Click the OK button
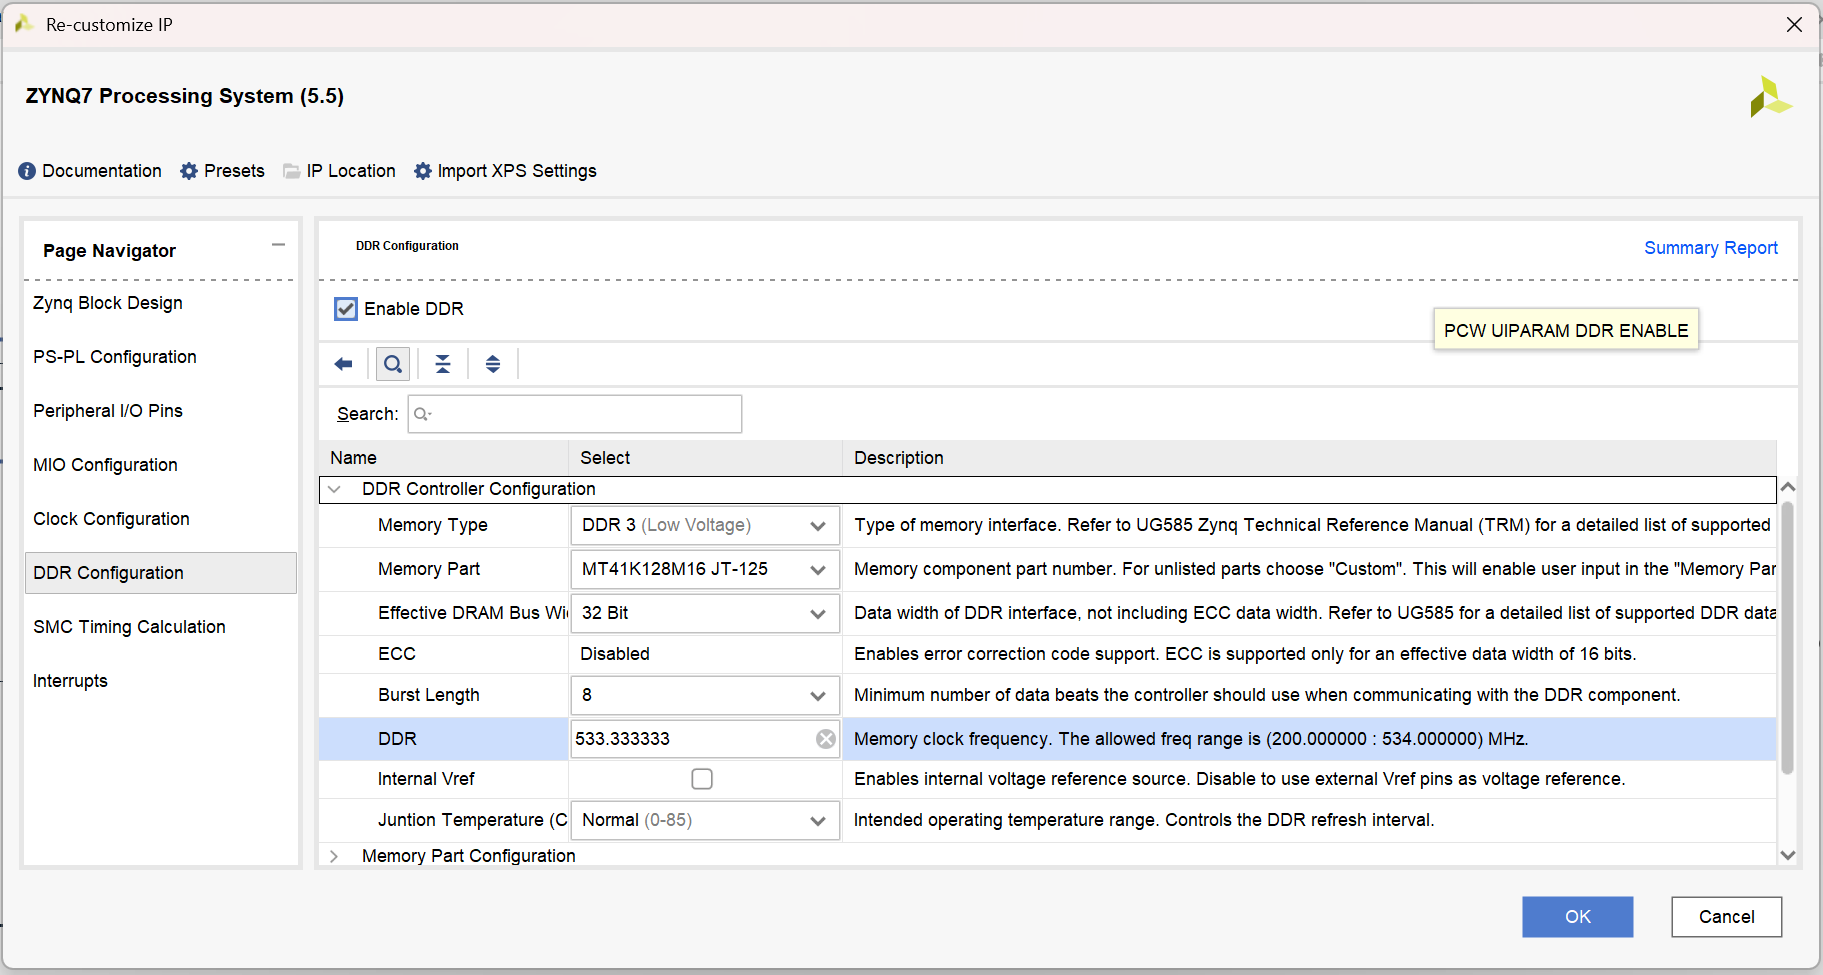The height and width of the screenshot is (975, 1823). point(1578,917)
